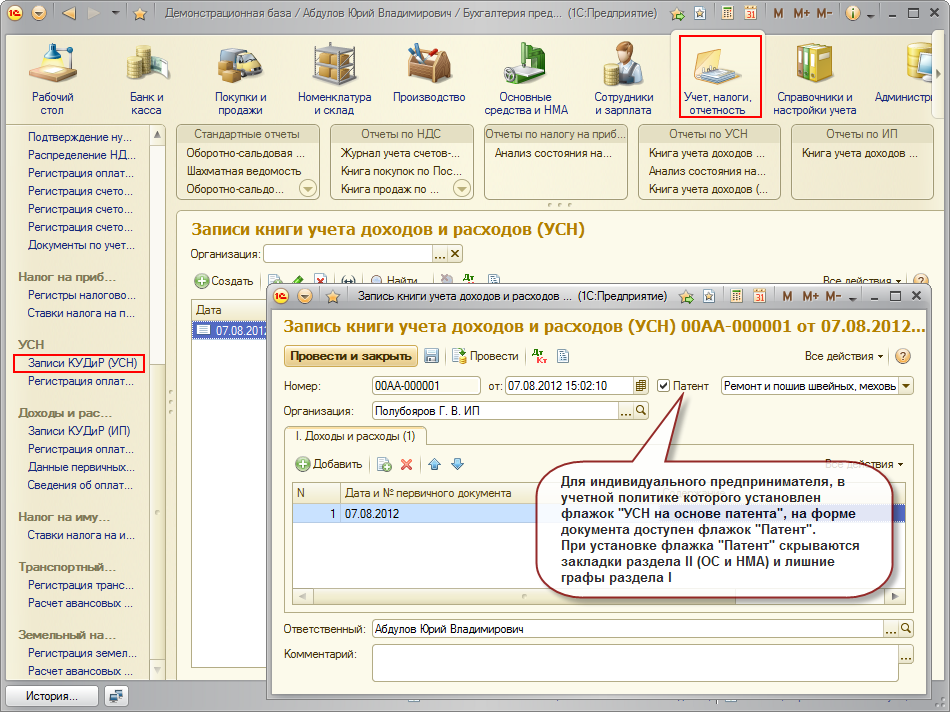Open date picker calendar next to date field
The width and height of the screenshot is (950, 712).
pyautogui.click(x=642, y=386)
